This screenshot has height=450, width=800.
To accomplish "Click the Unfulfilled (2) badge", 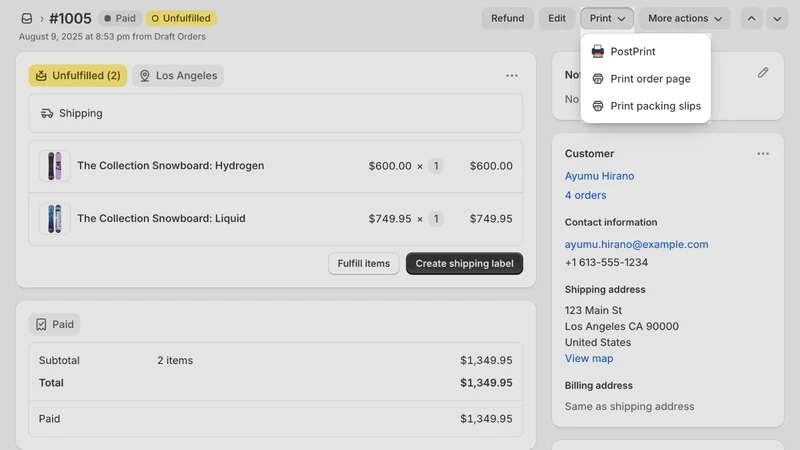I will (x=78, y=76).
